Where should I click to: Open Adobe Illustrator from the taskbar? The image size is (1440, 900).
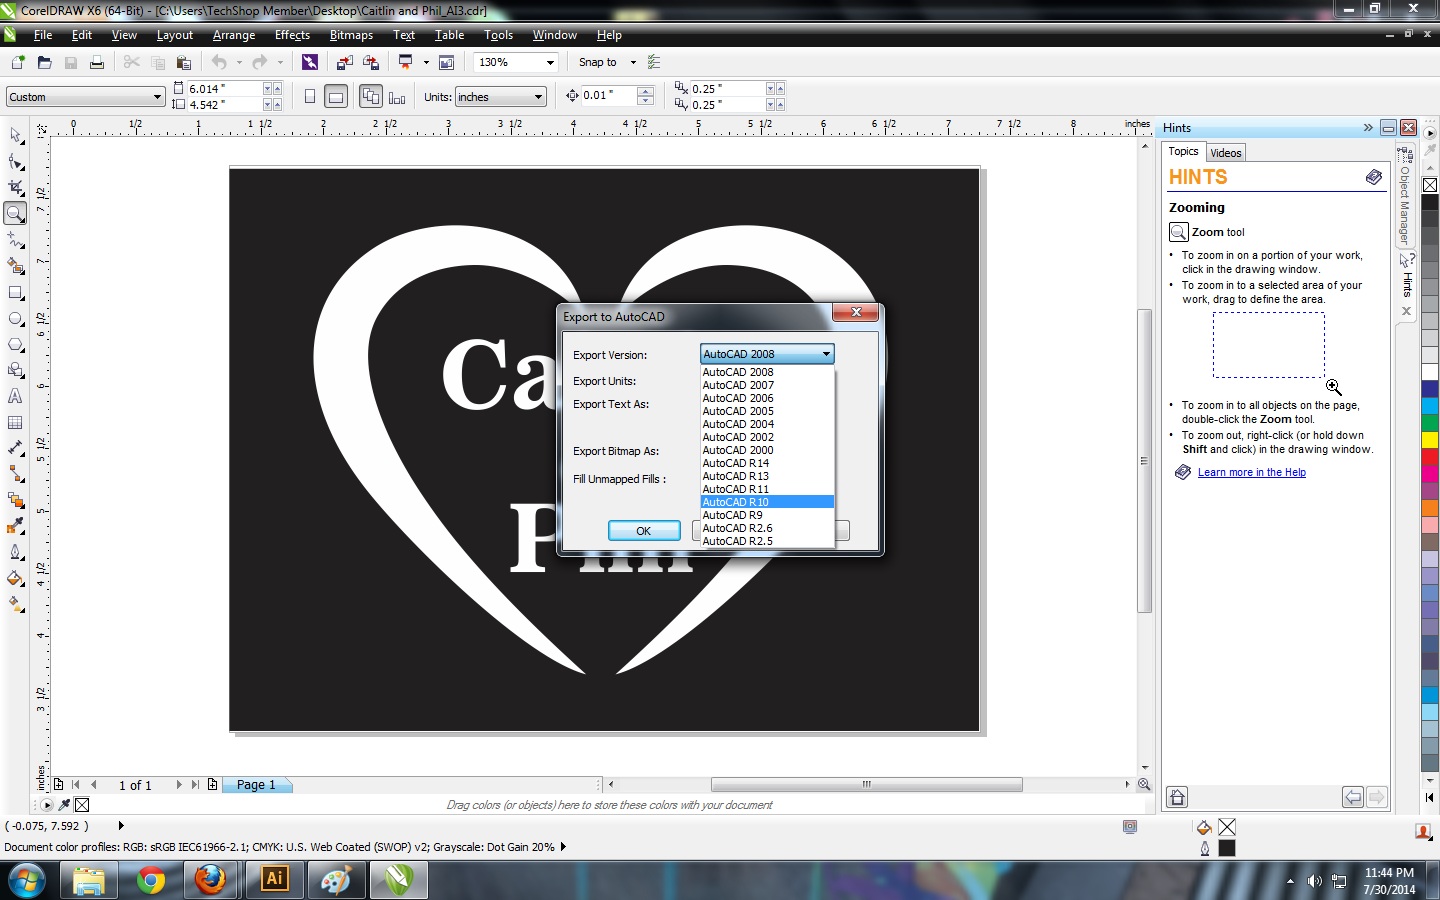274,880
